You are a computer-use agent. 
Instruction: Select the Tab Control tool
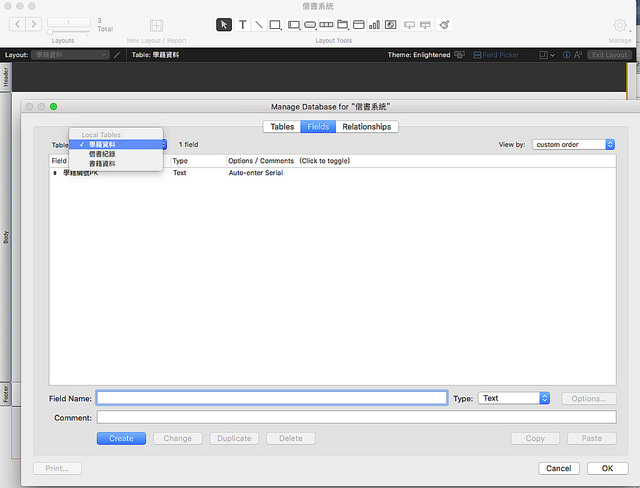tap(342, 25)
